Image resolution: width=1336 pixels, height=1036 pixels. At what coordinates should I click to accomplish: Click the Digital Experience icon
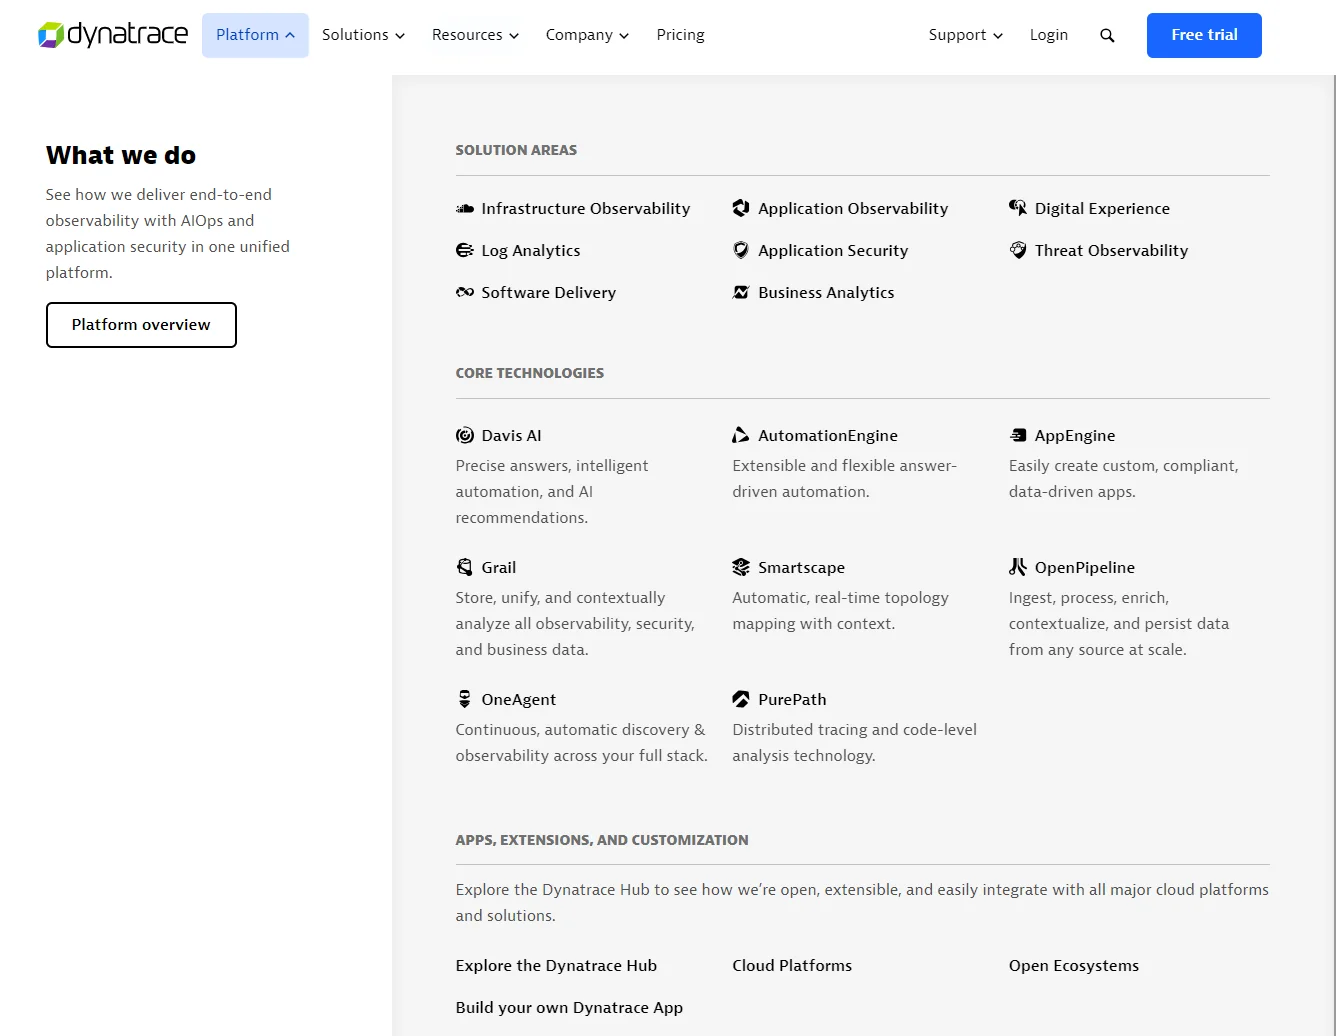(1018, 208)
